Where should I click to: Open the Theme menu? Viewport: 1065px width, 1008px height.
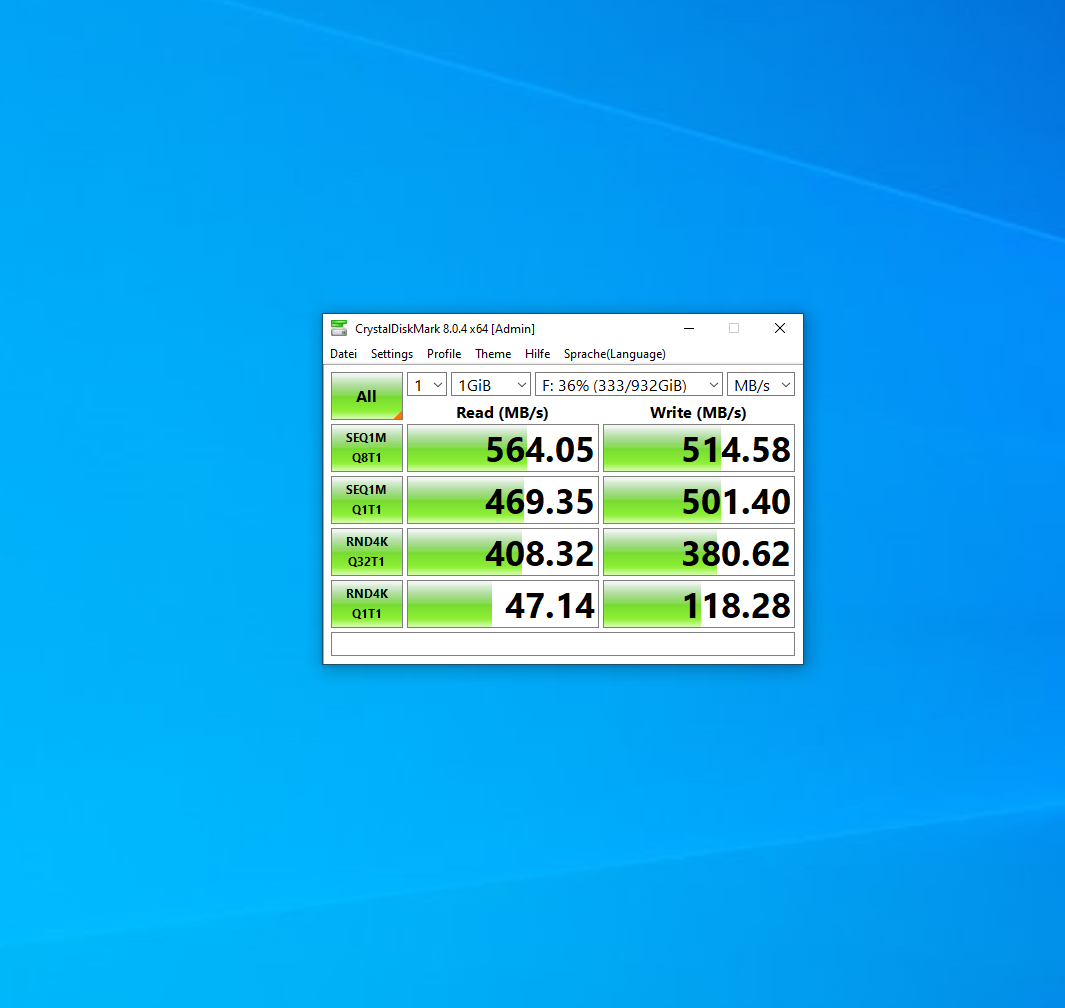[493, 354]
